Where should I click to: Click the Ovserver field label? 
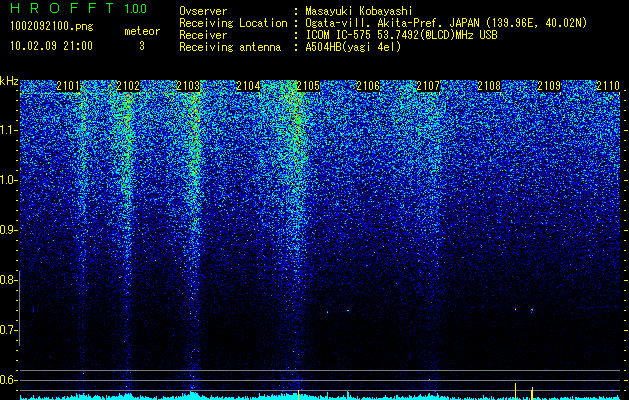(203, 11)
